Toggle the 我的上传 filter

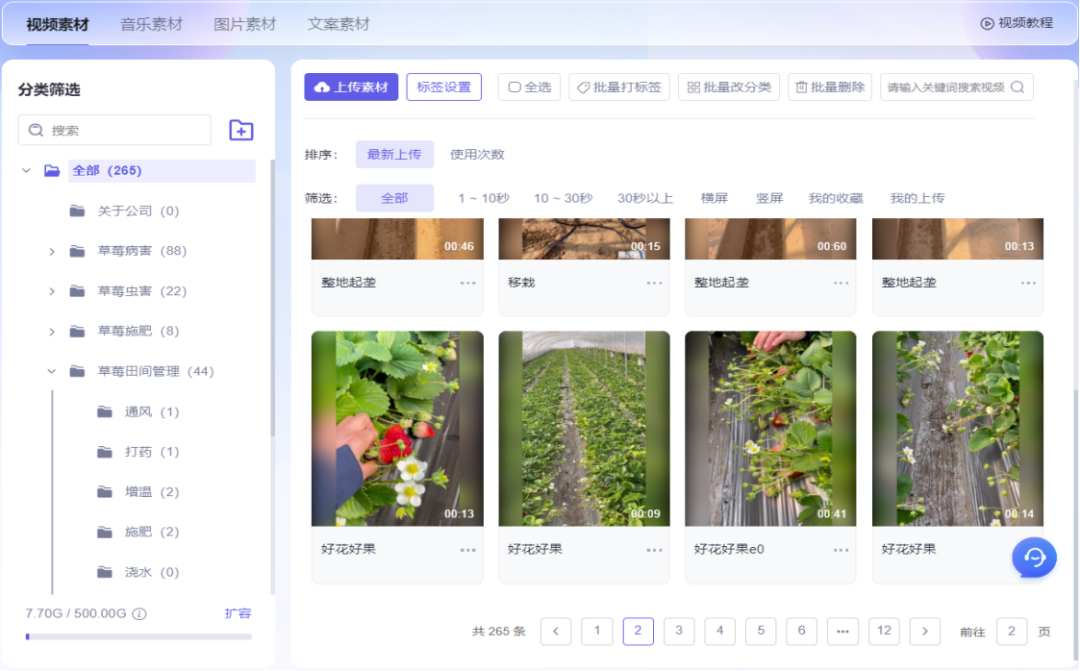[x=917, y=198]
